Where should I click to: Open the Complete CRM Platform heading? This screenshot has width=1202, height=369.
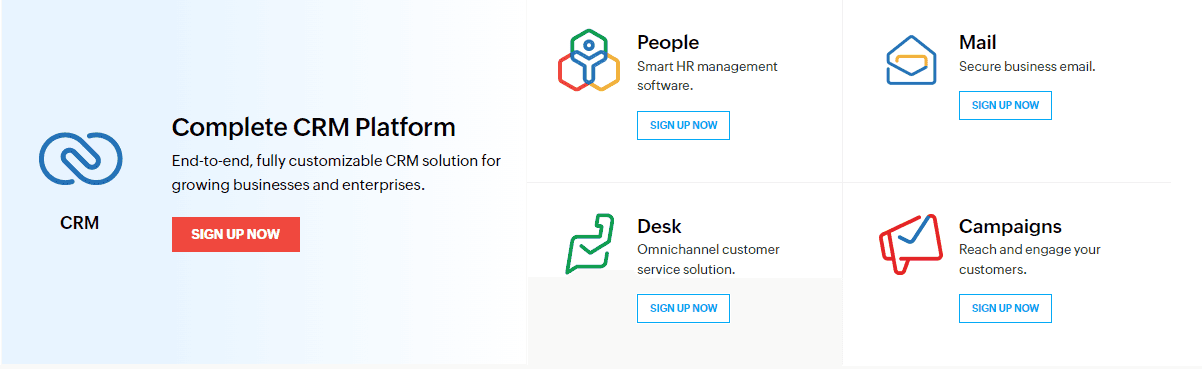314,127
